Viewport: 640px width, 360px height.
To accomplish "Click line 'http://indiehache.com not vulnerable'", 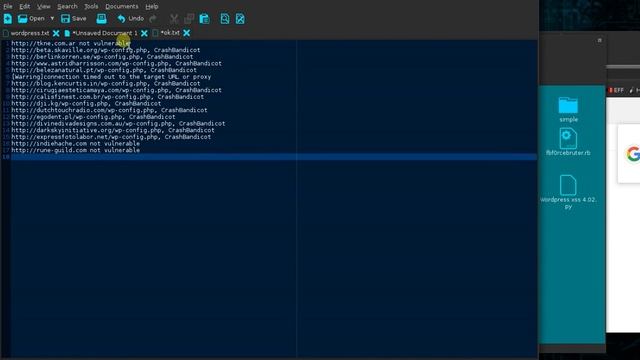I will click(76, 144).
